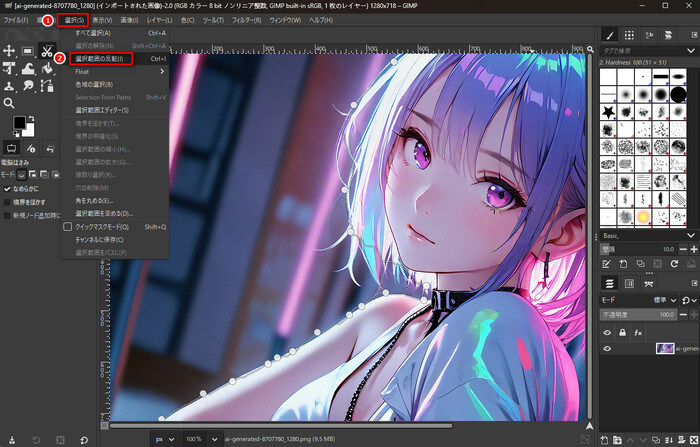Click the Create new brush icon
This screenshot has height=447, width=700.
pos(623,264)
